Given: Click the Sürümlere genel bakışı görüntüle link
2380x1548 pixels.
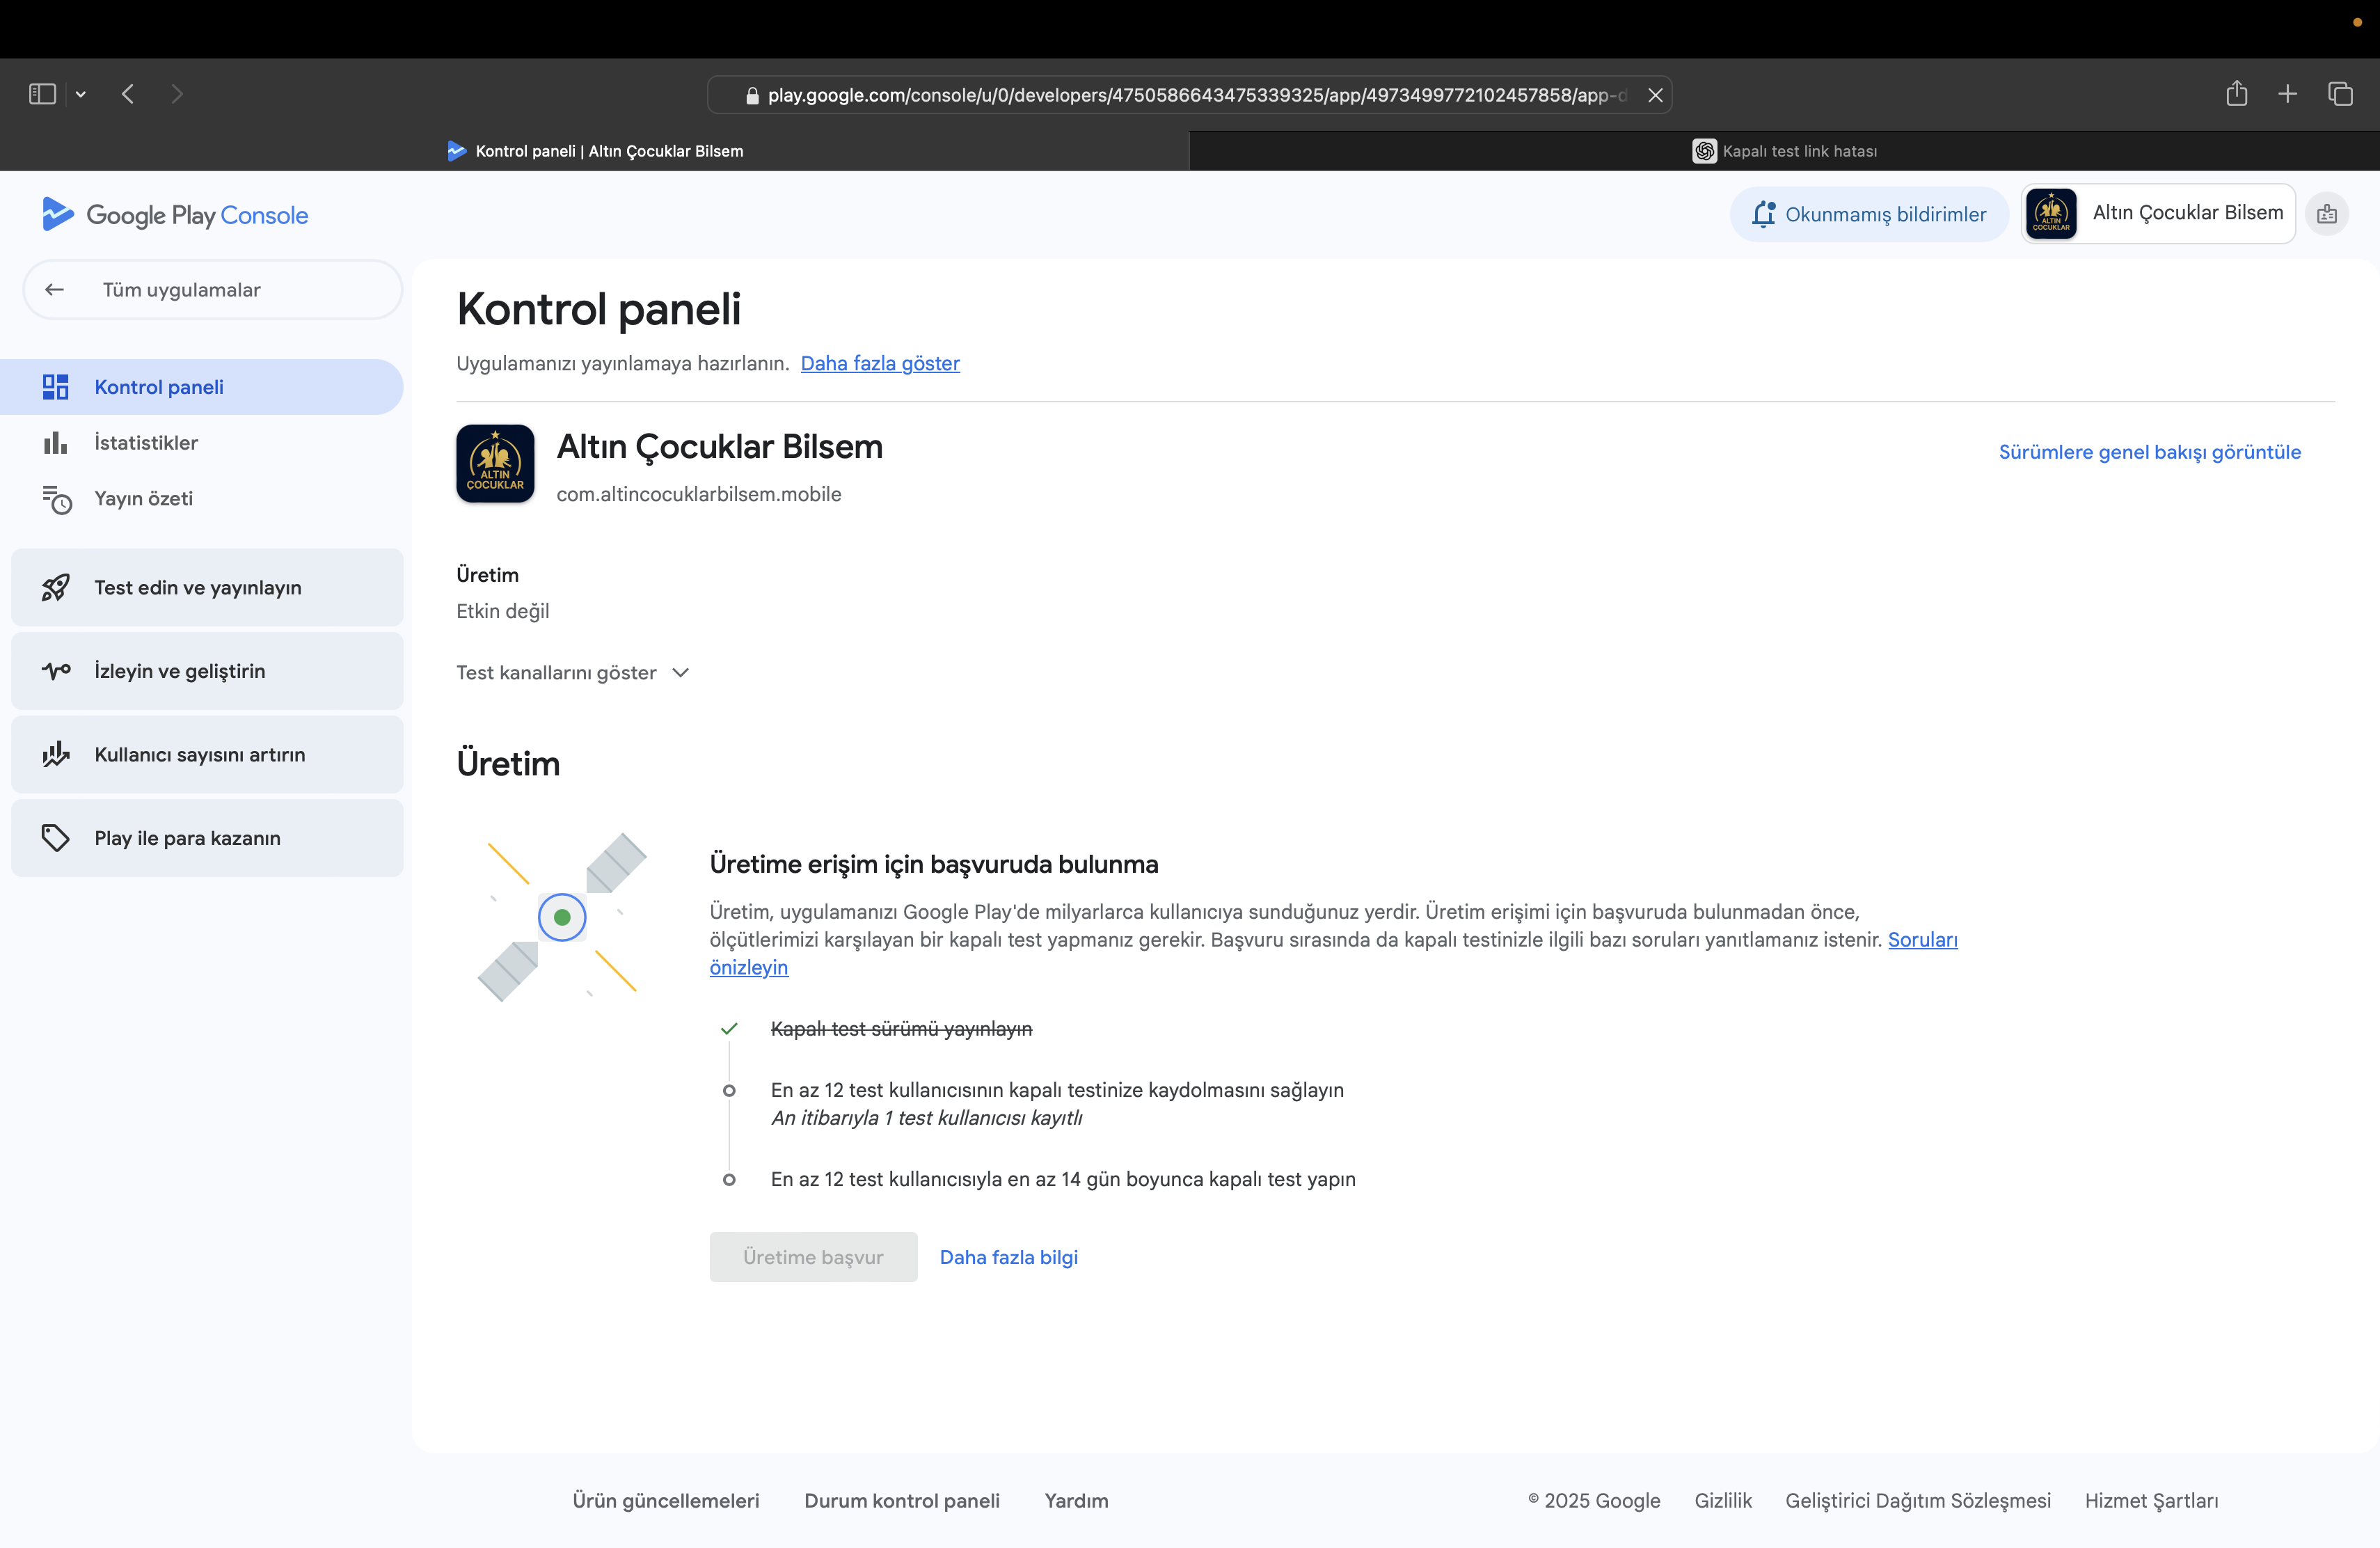Looking at the screenshot, I should coord(2149,452).
